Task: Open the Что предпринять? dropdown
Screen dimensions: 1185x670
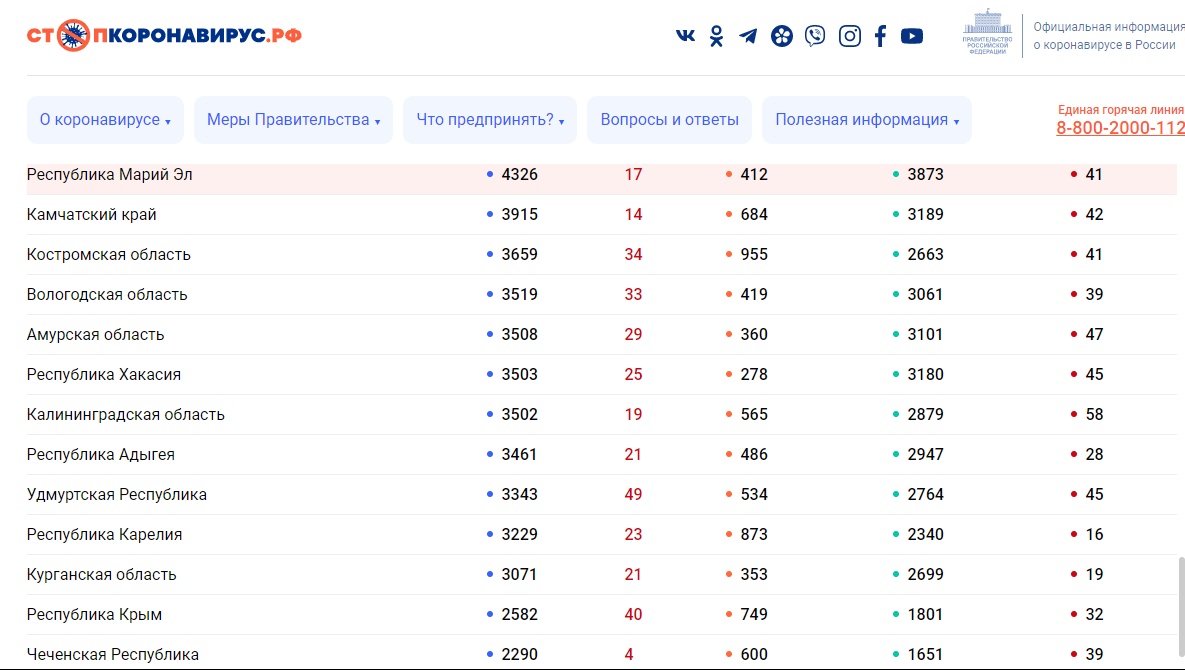Action: 490,119
